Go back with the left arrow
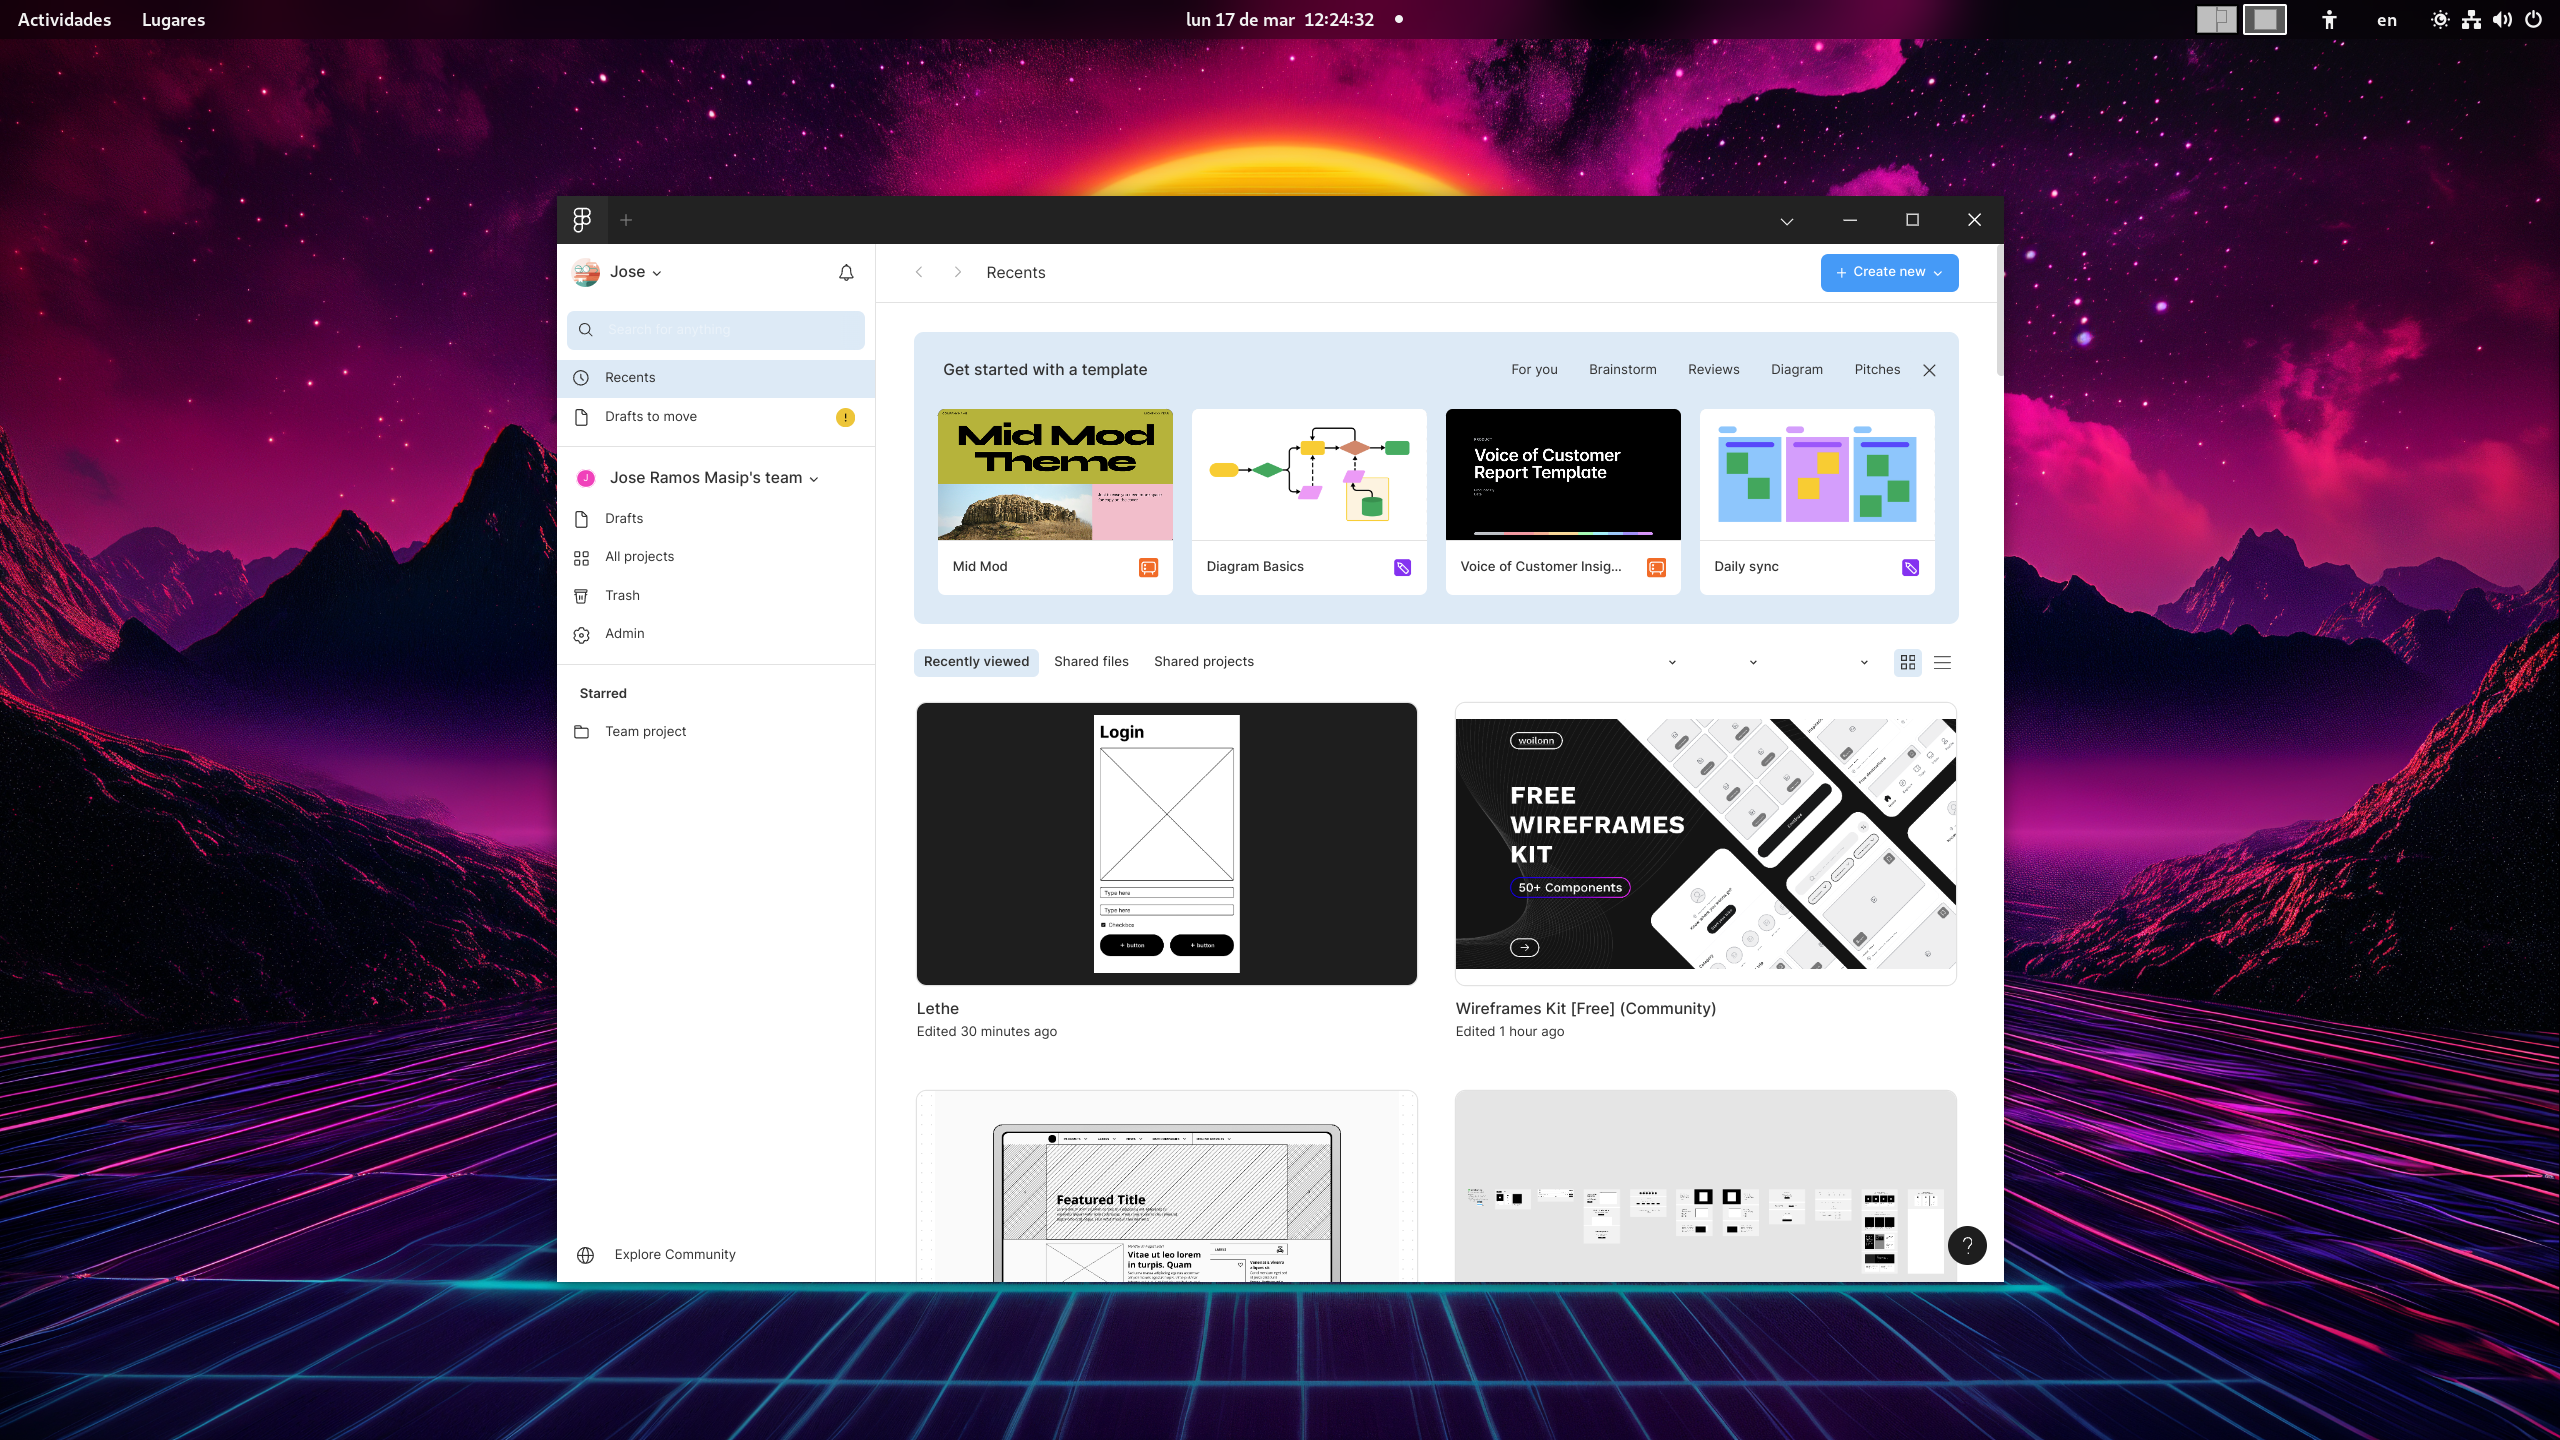This screenshot has width=2560, height=1440. (x=919, y=272)
